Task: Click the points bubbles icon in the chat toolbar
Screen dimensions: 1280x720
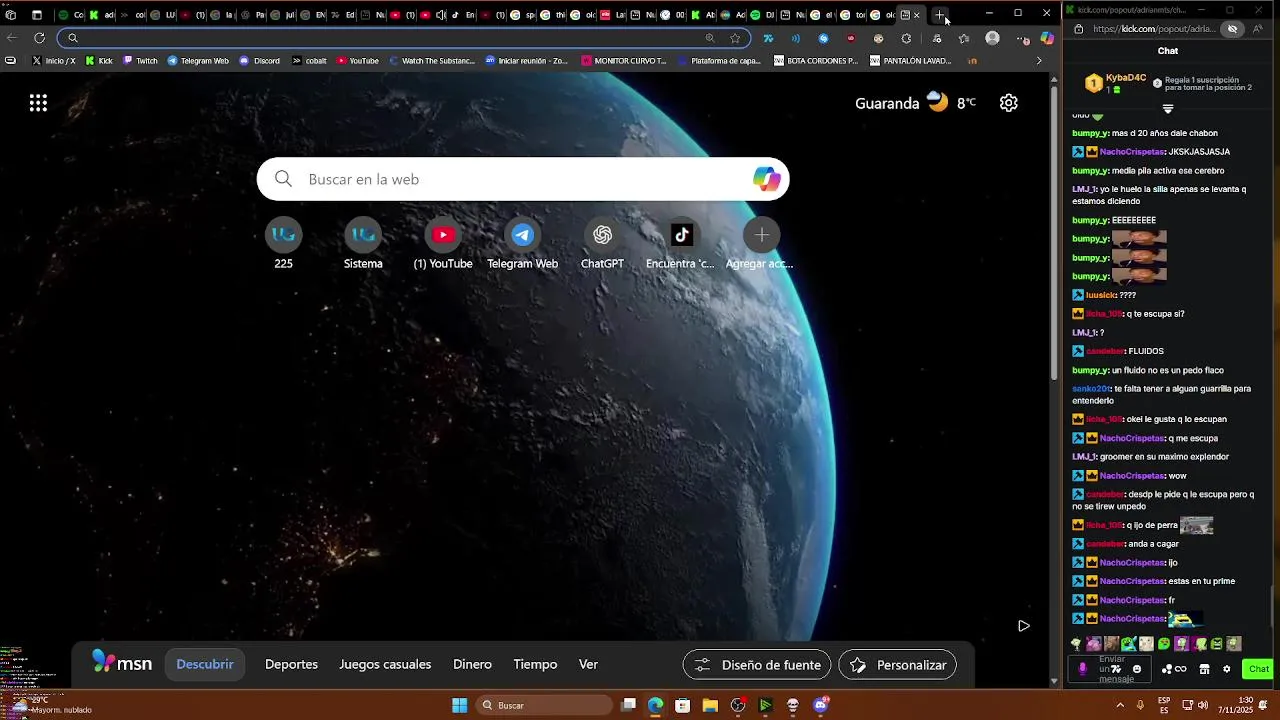Action: pyautogui.click(x=1167, y=669)
